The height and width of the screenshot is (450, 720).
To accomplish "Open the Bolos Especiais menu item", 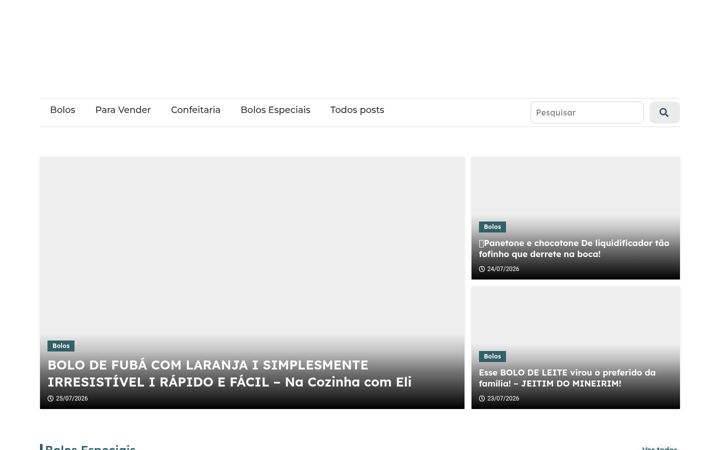I will click(276, 110).
